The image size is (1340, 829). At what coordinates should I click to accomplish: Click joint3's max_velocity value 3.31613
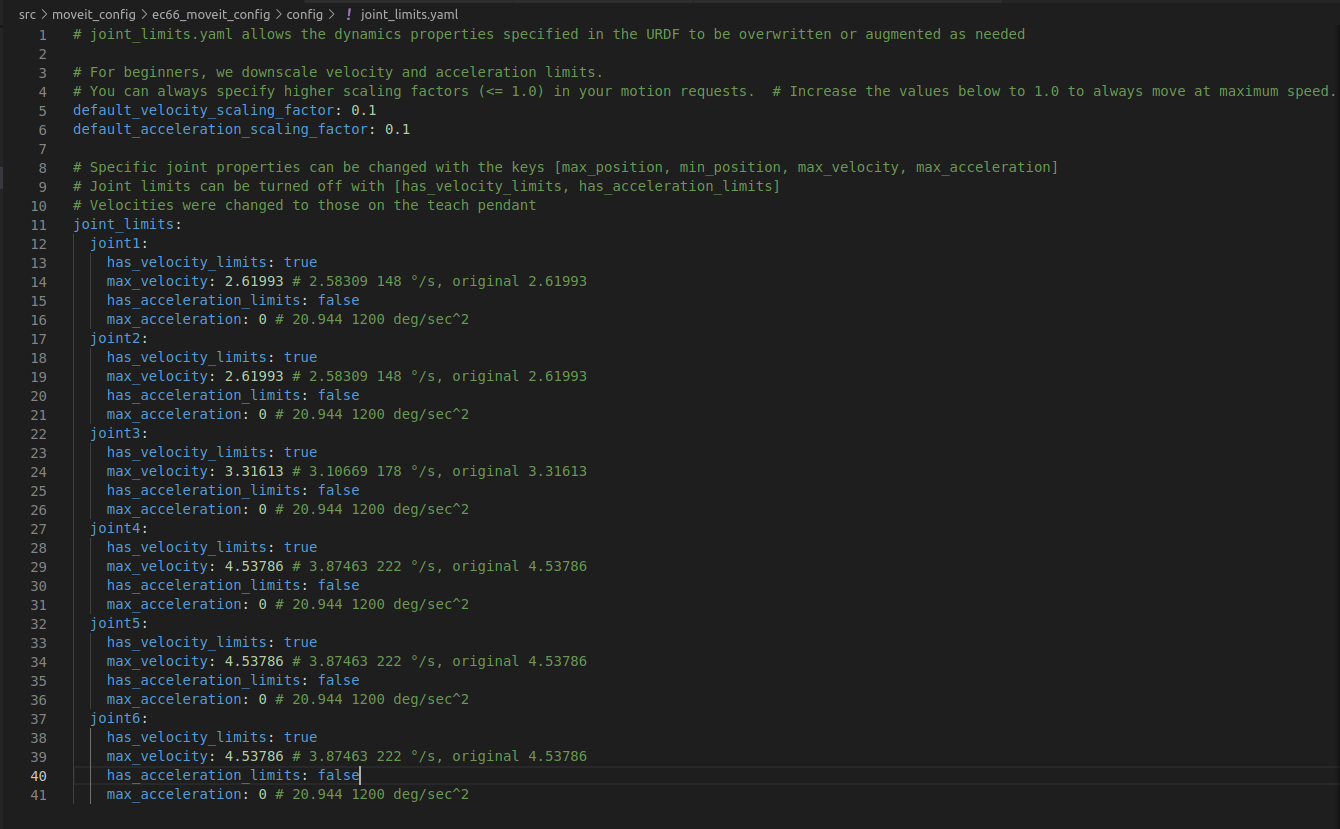click(254, 472)
